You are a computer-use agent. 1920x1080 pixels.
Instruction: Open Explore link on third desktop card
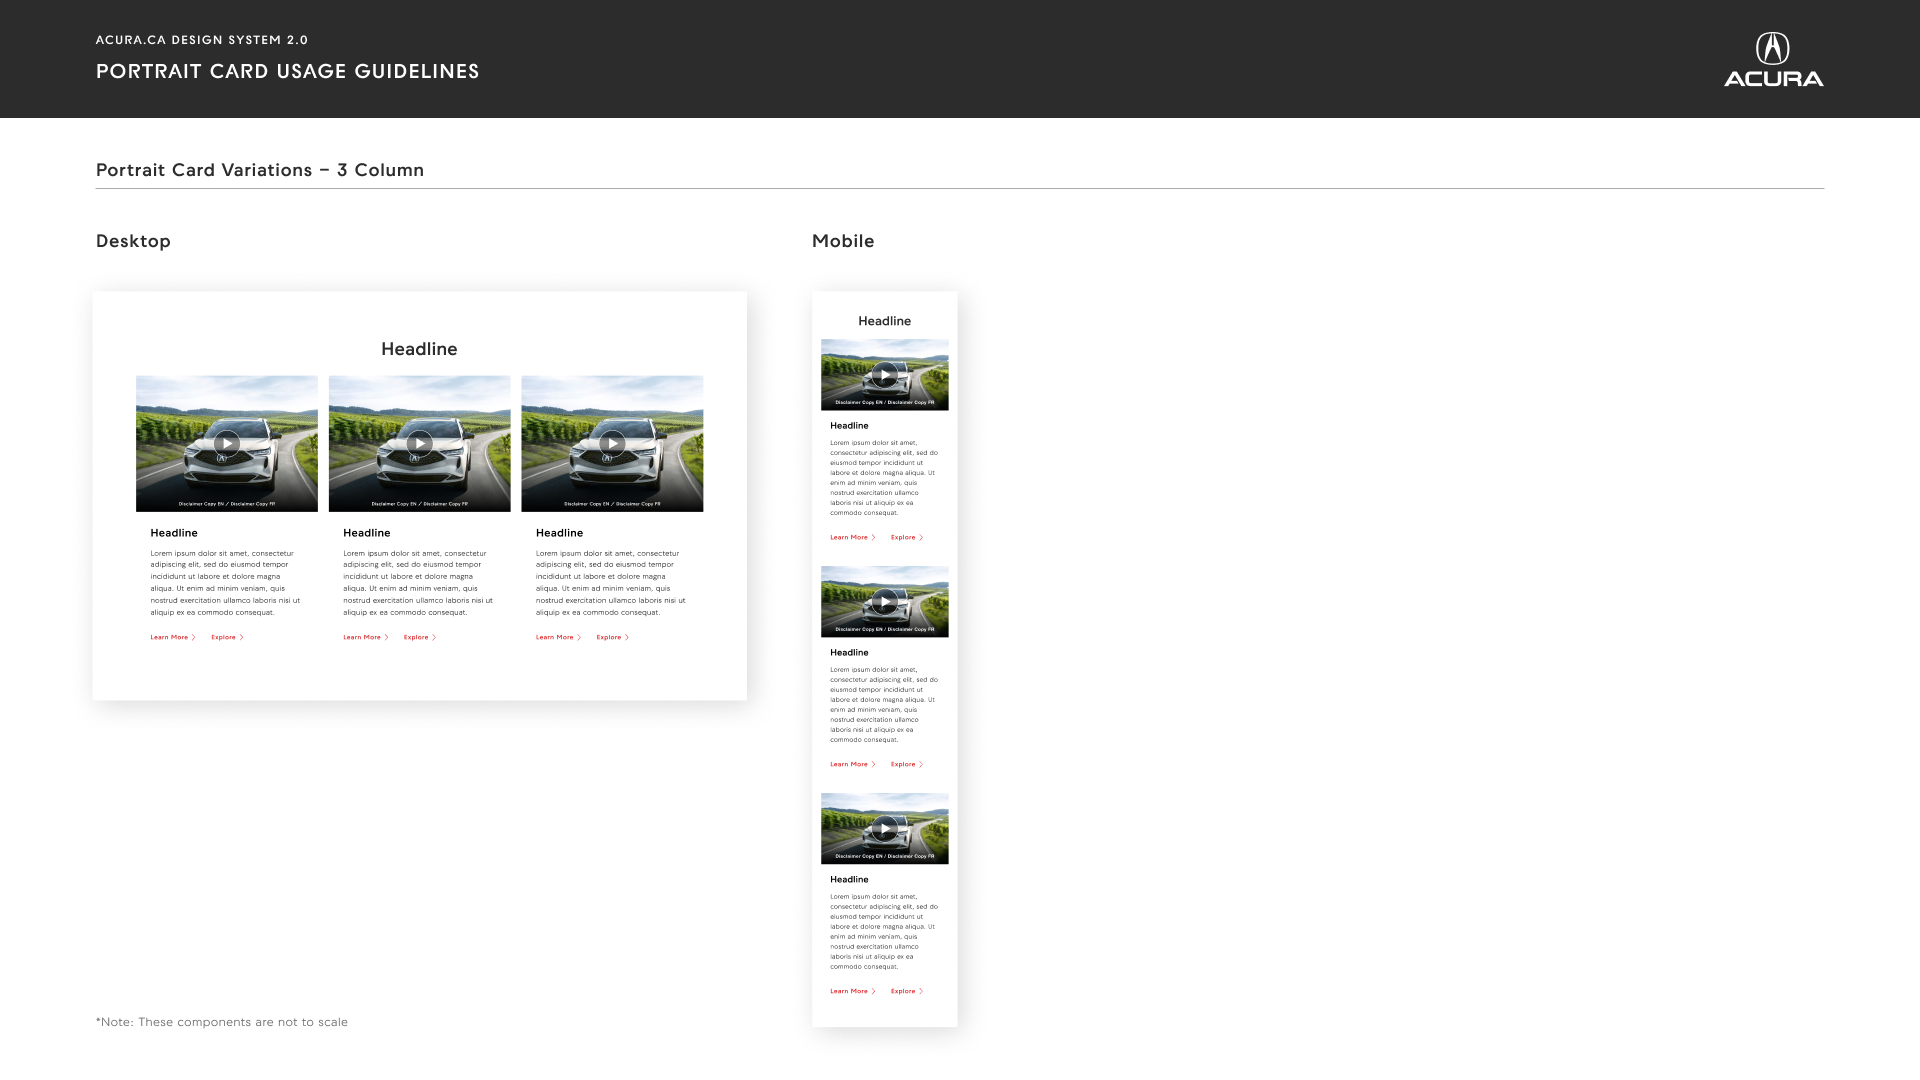pos(613,637)
